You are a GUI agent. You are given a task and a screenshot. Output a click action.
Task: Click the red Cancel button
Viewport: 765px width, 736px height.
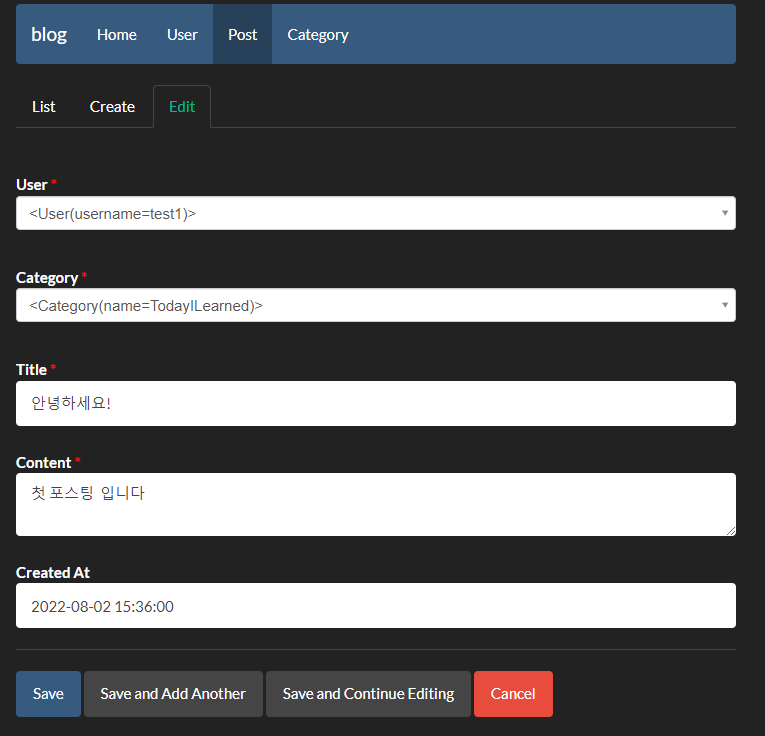tap(513, 694)
